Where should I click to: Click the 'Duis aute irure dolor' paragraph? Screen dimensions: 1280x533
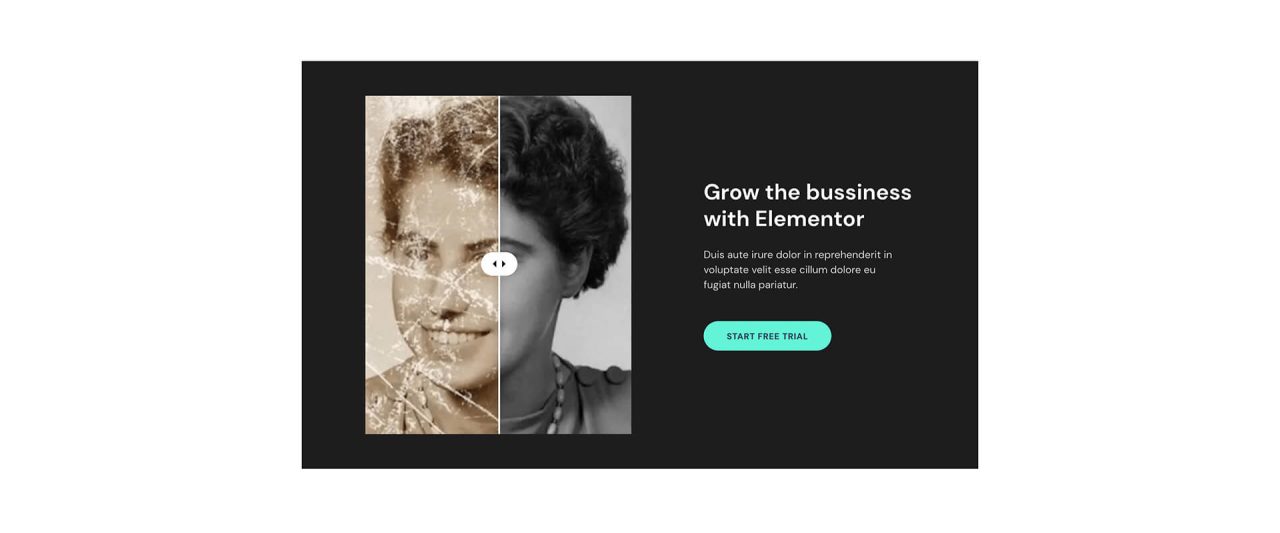798,270
